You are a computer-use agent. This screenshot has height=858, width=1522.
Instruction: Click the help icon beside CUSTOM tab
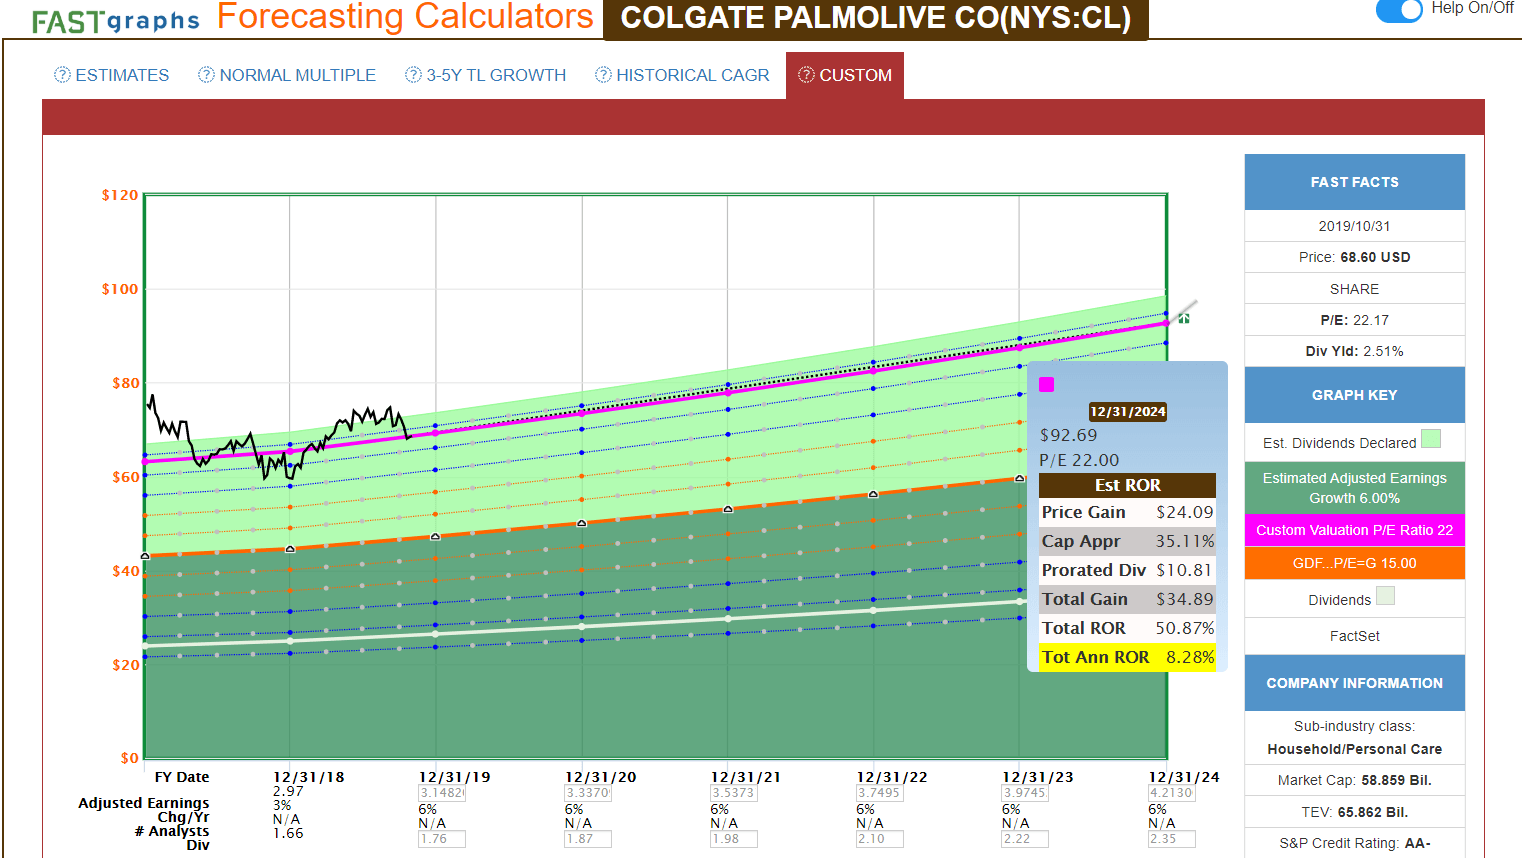pos(806,75)
